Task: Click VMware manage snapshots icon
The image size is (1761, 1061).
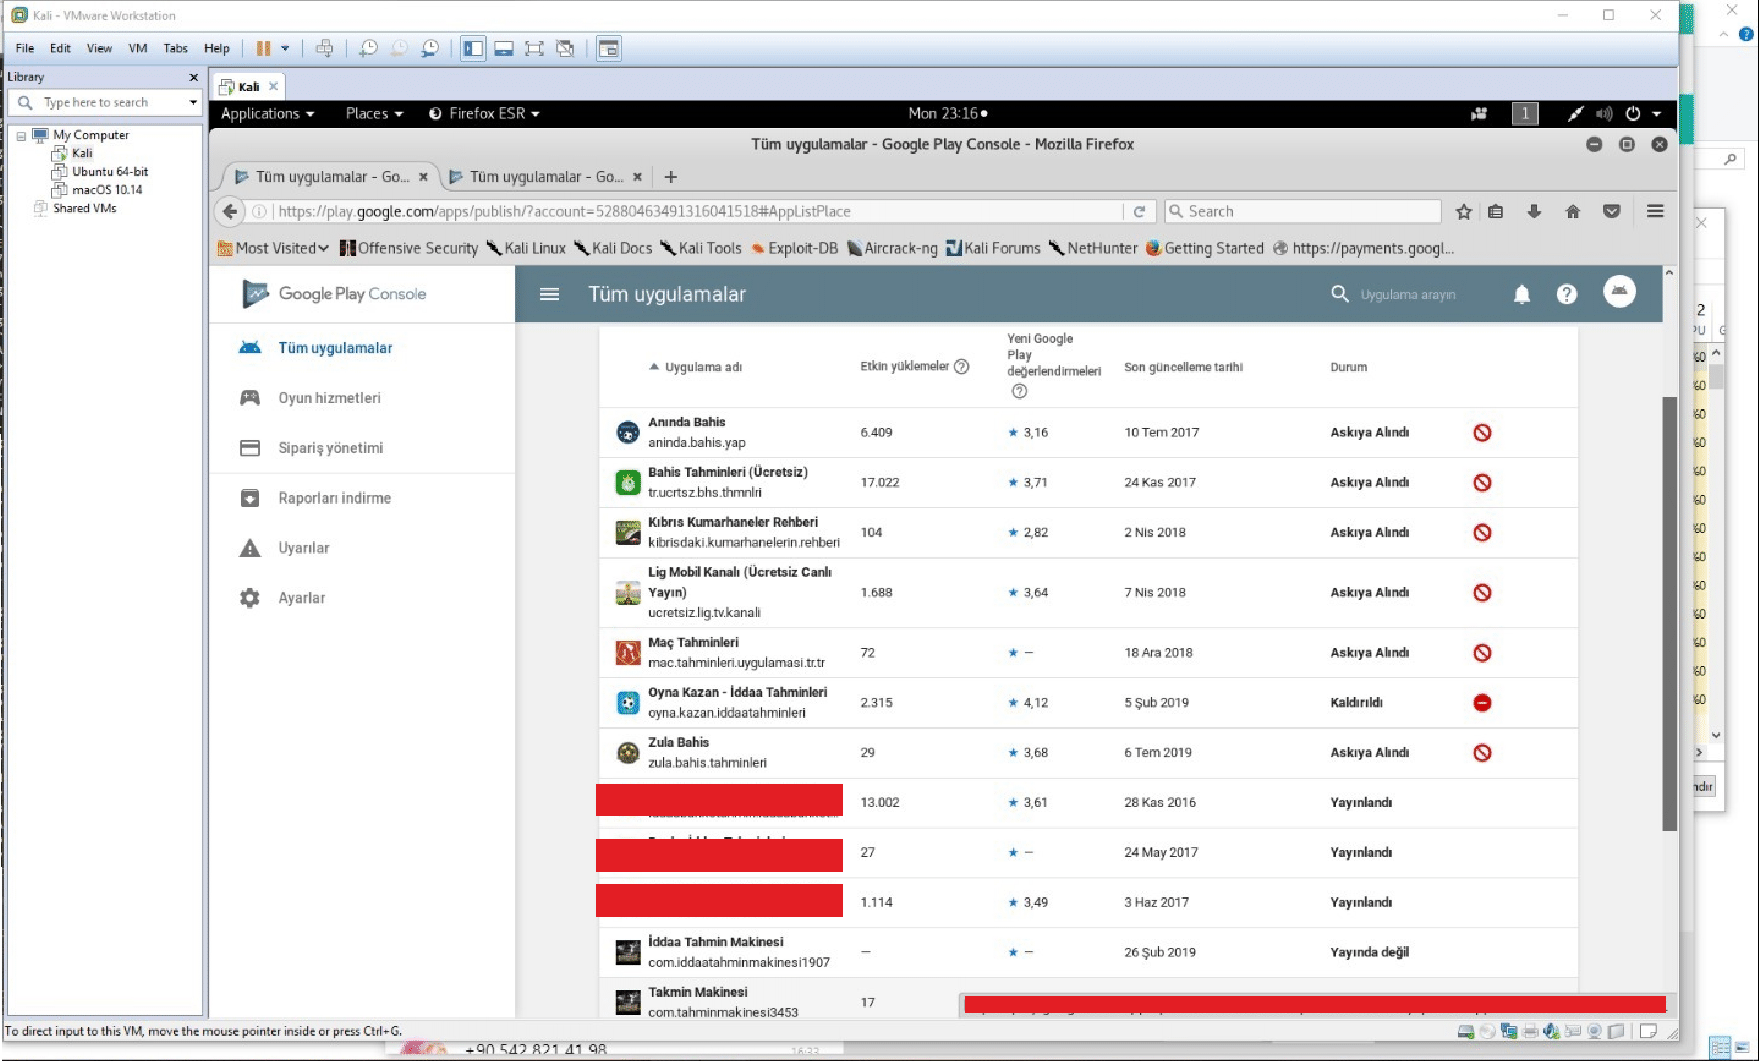Action: 430,48
